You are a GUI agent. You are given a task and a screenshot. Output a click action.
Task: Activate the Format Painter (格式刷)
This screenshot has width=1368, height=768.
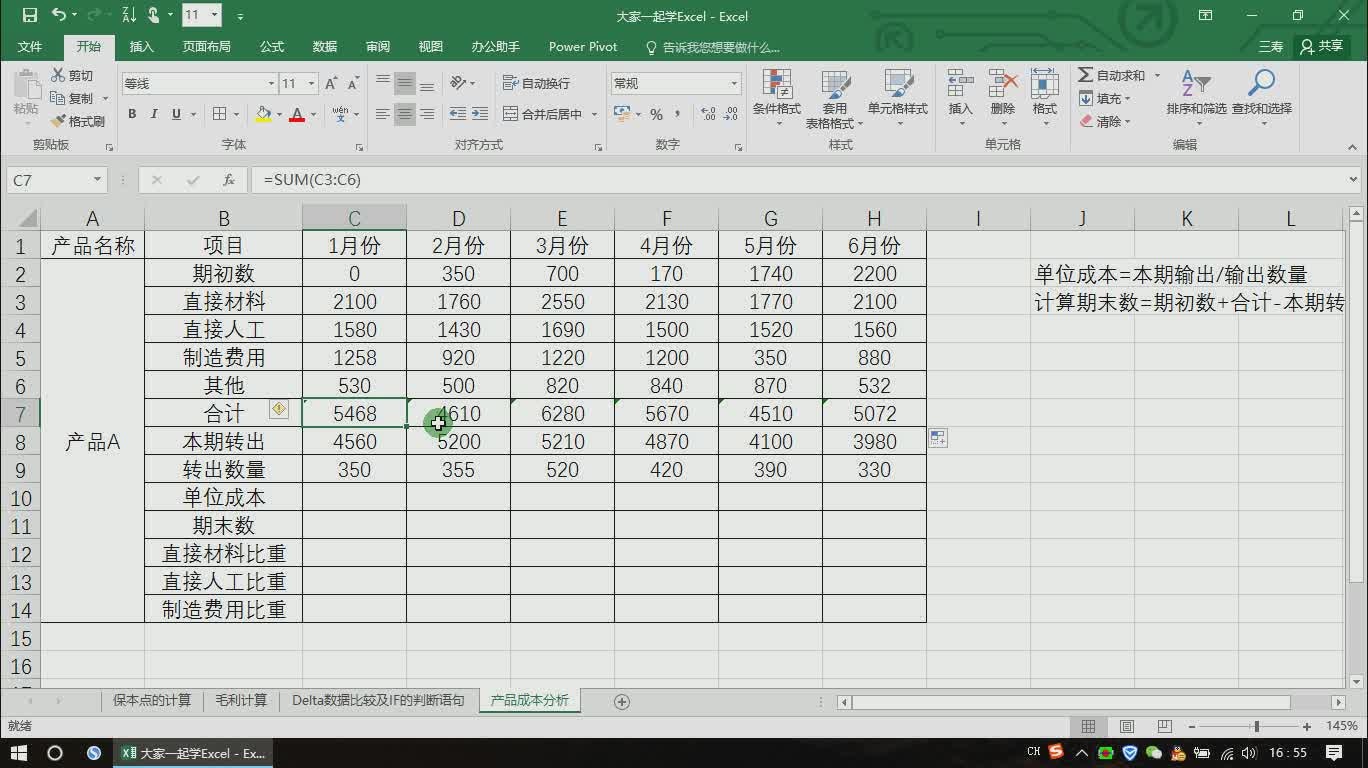tap(78, 121)
